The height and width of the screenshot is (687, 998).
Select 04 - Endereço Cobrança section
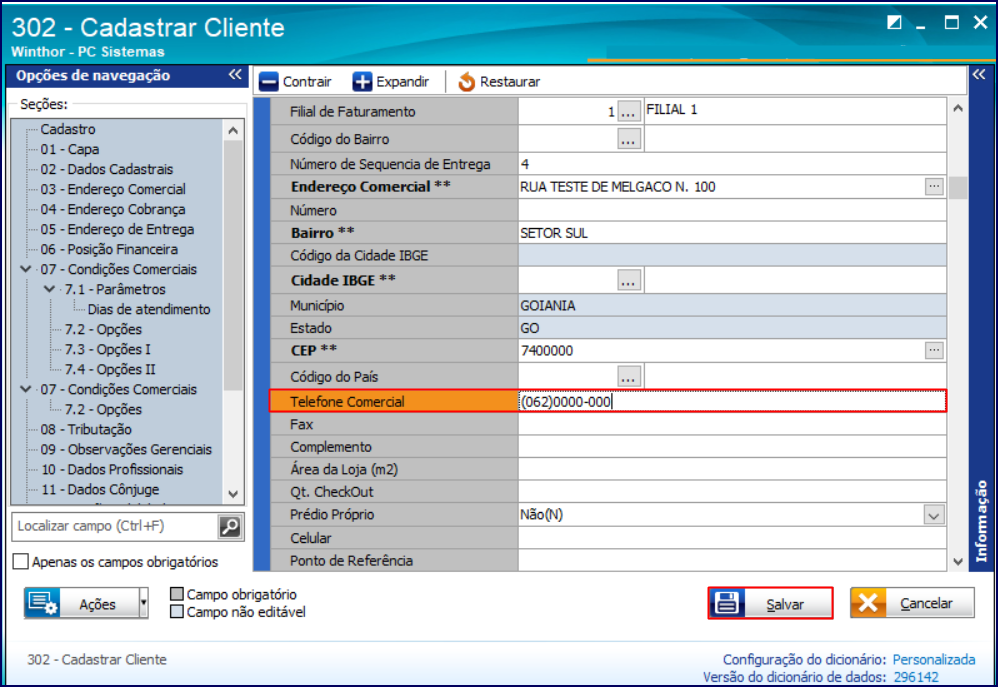(x=113, y=209)
